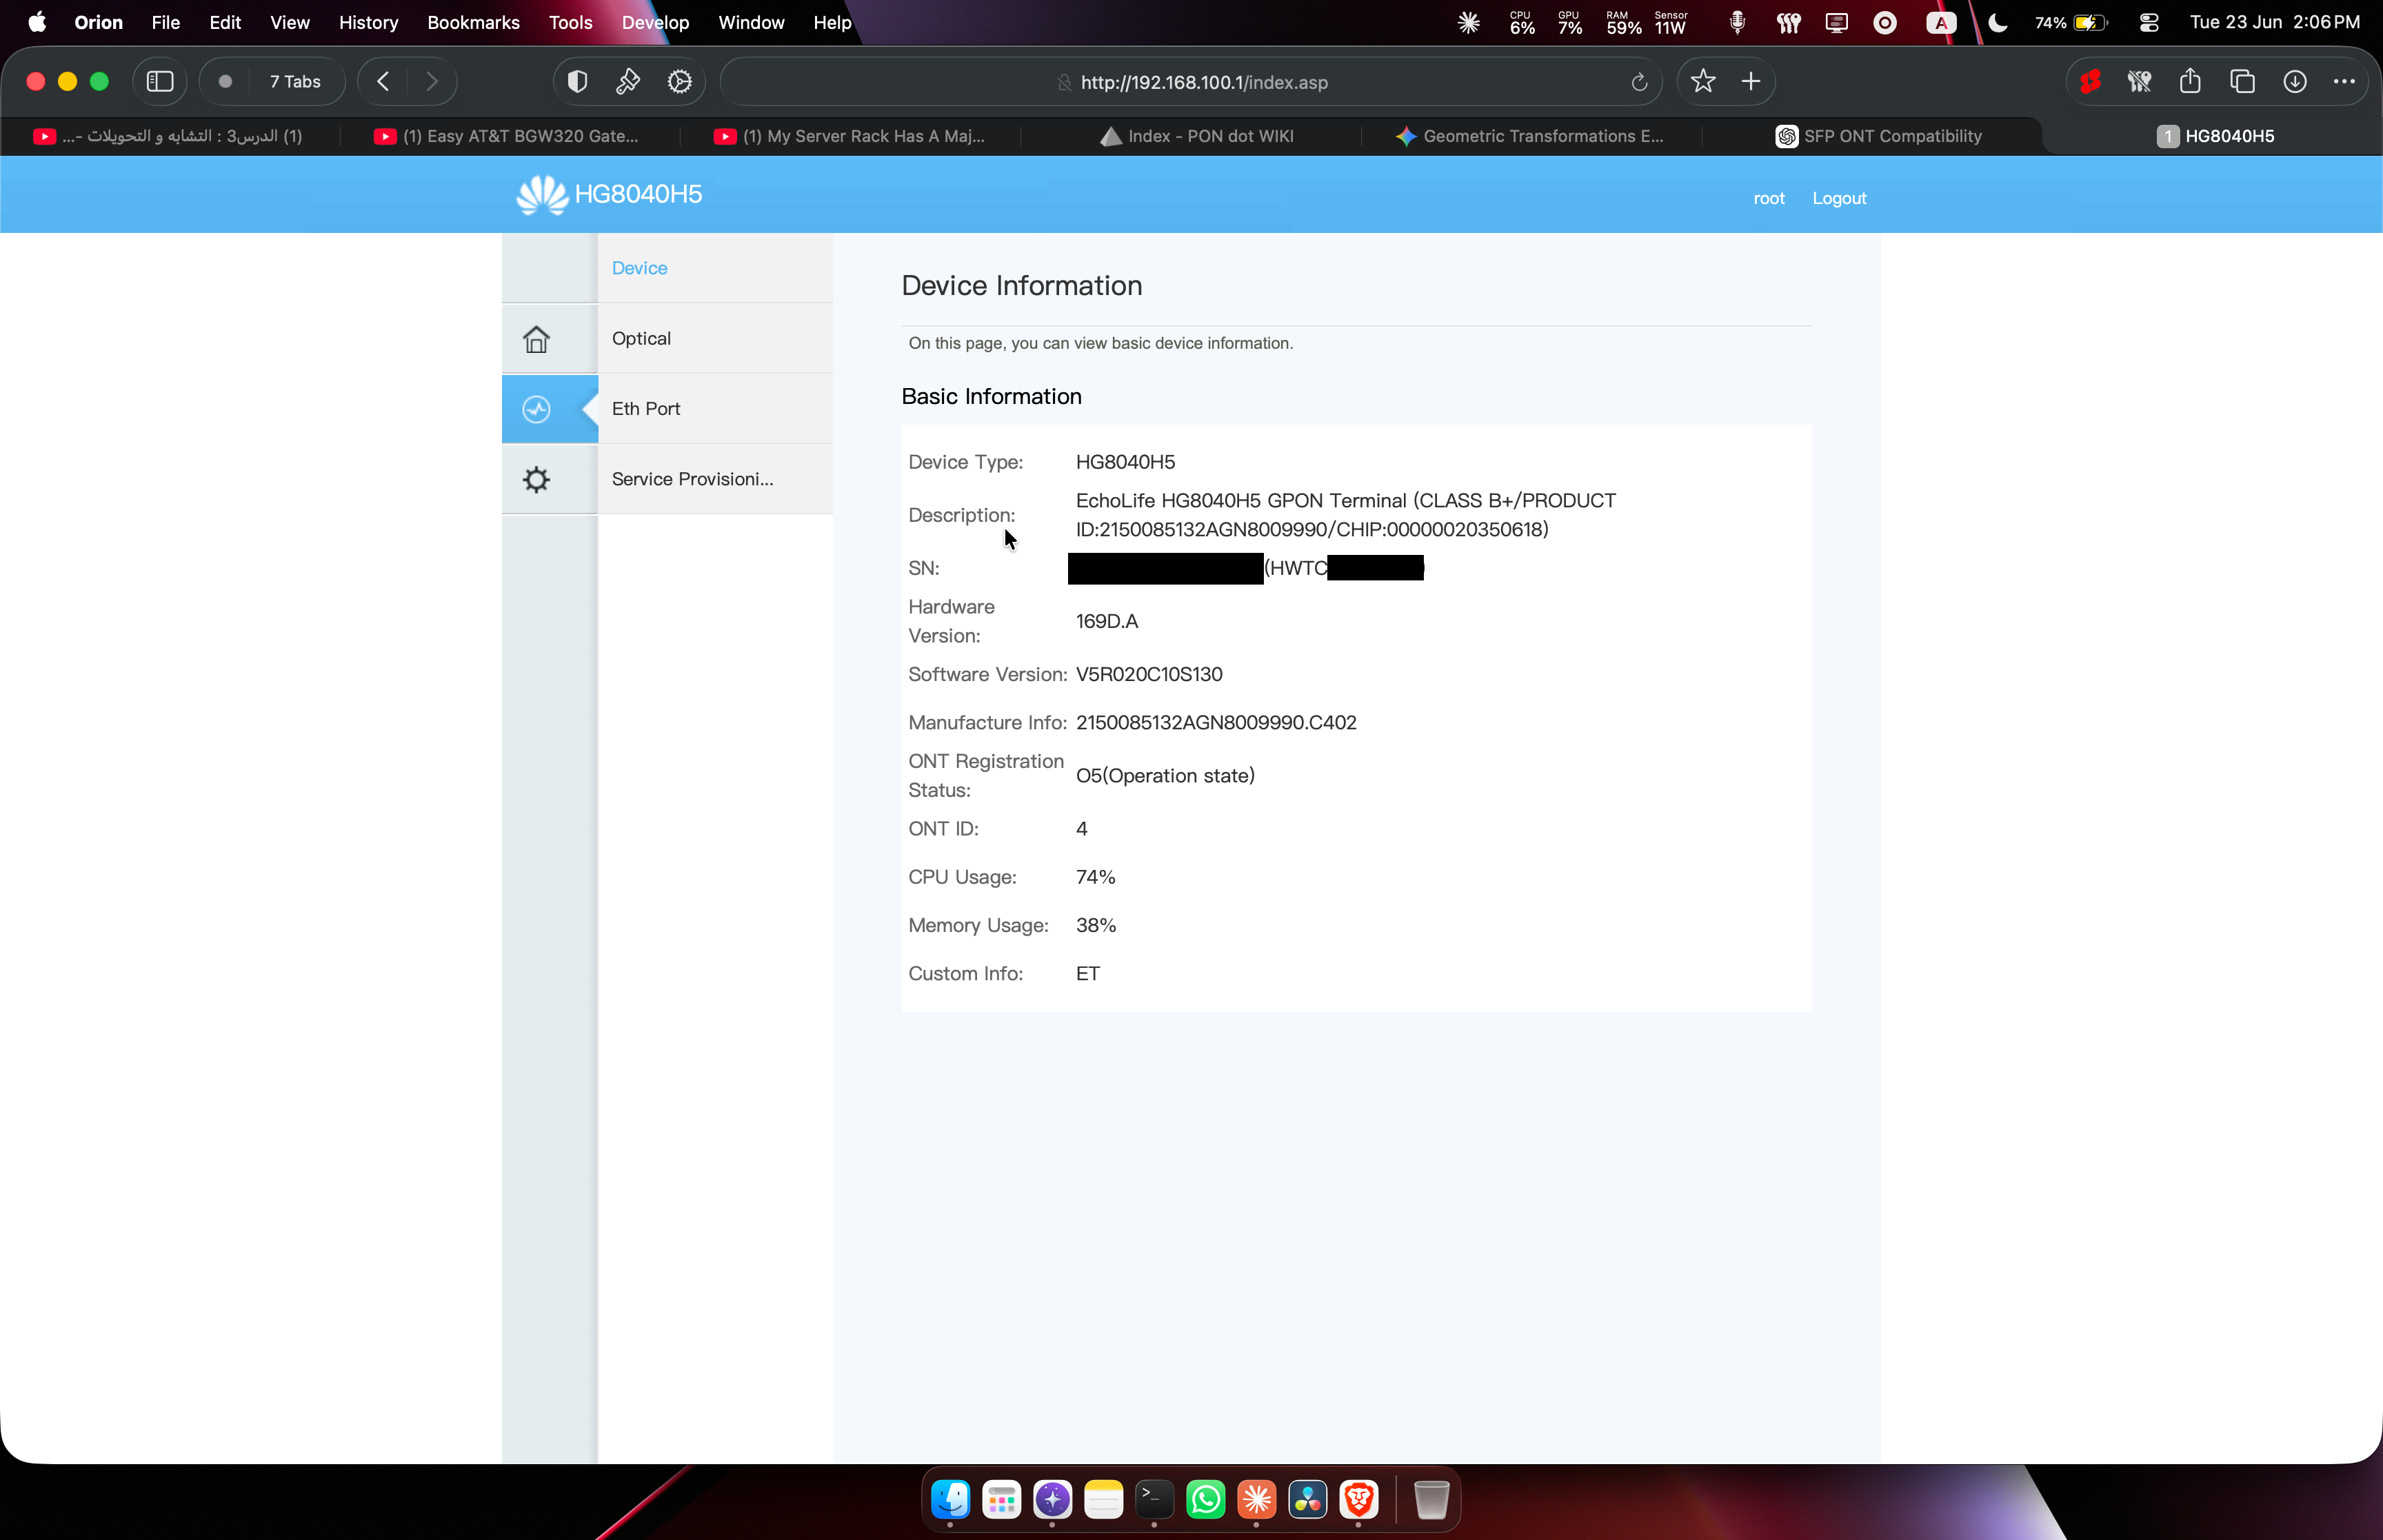Show tab overview icon
This screenshot has height=1540, width=2383.
2242,82
